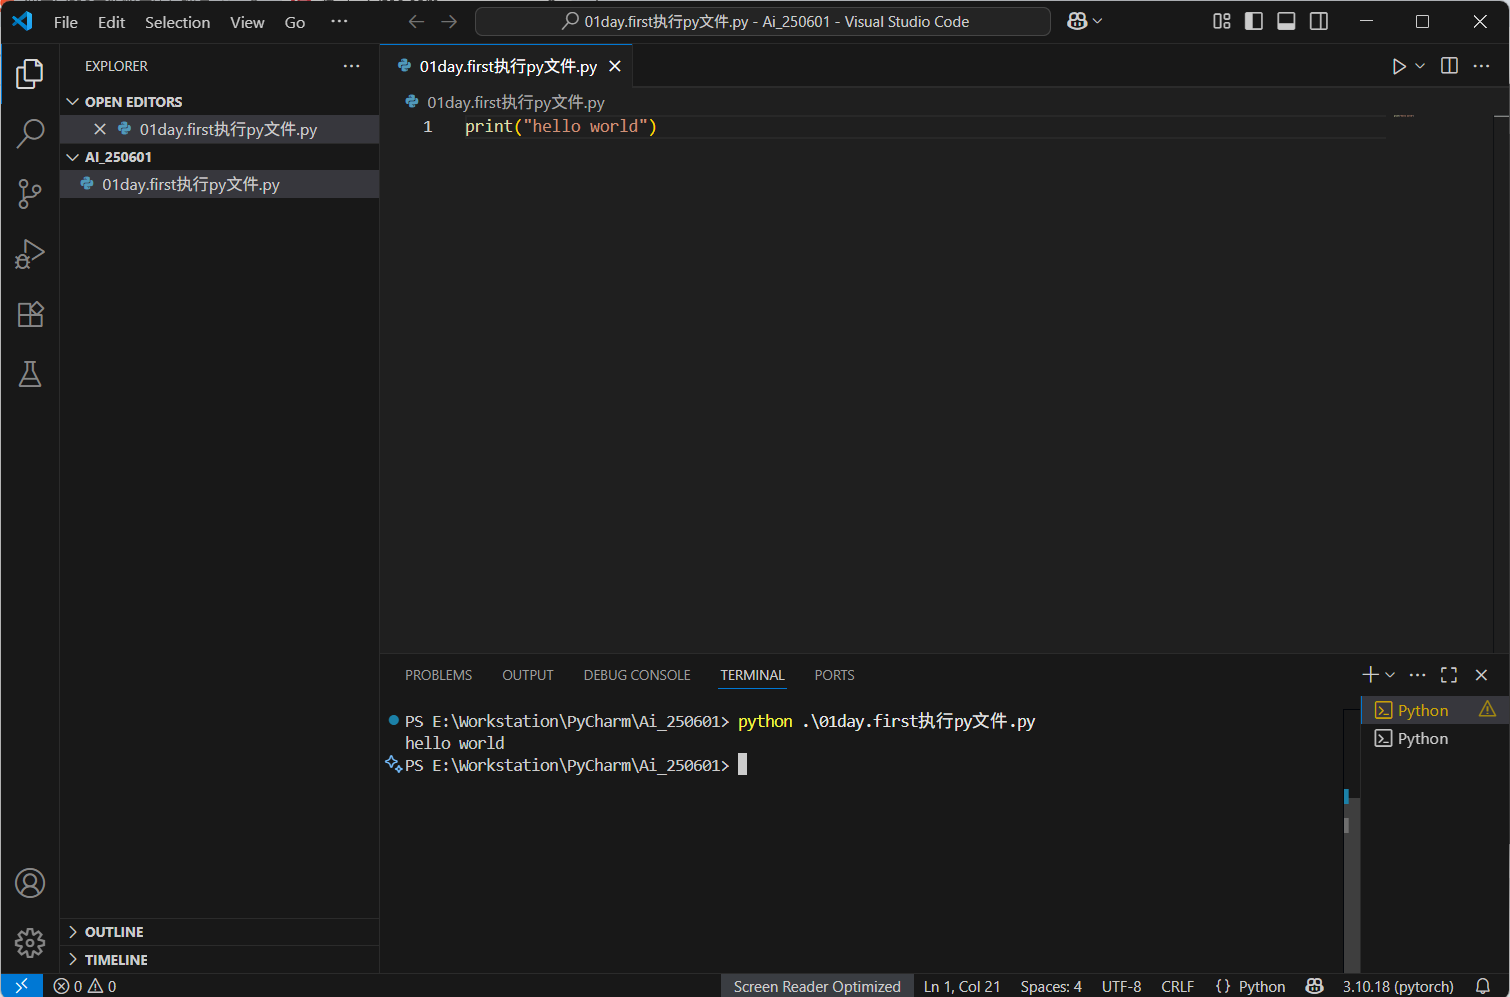This screenshot has height=997, width=1510.
Task: Open the Manage gear settings icon
Action: tap(30, 942)
